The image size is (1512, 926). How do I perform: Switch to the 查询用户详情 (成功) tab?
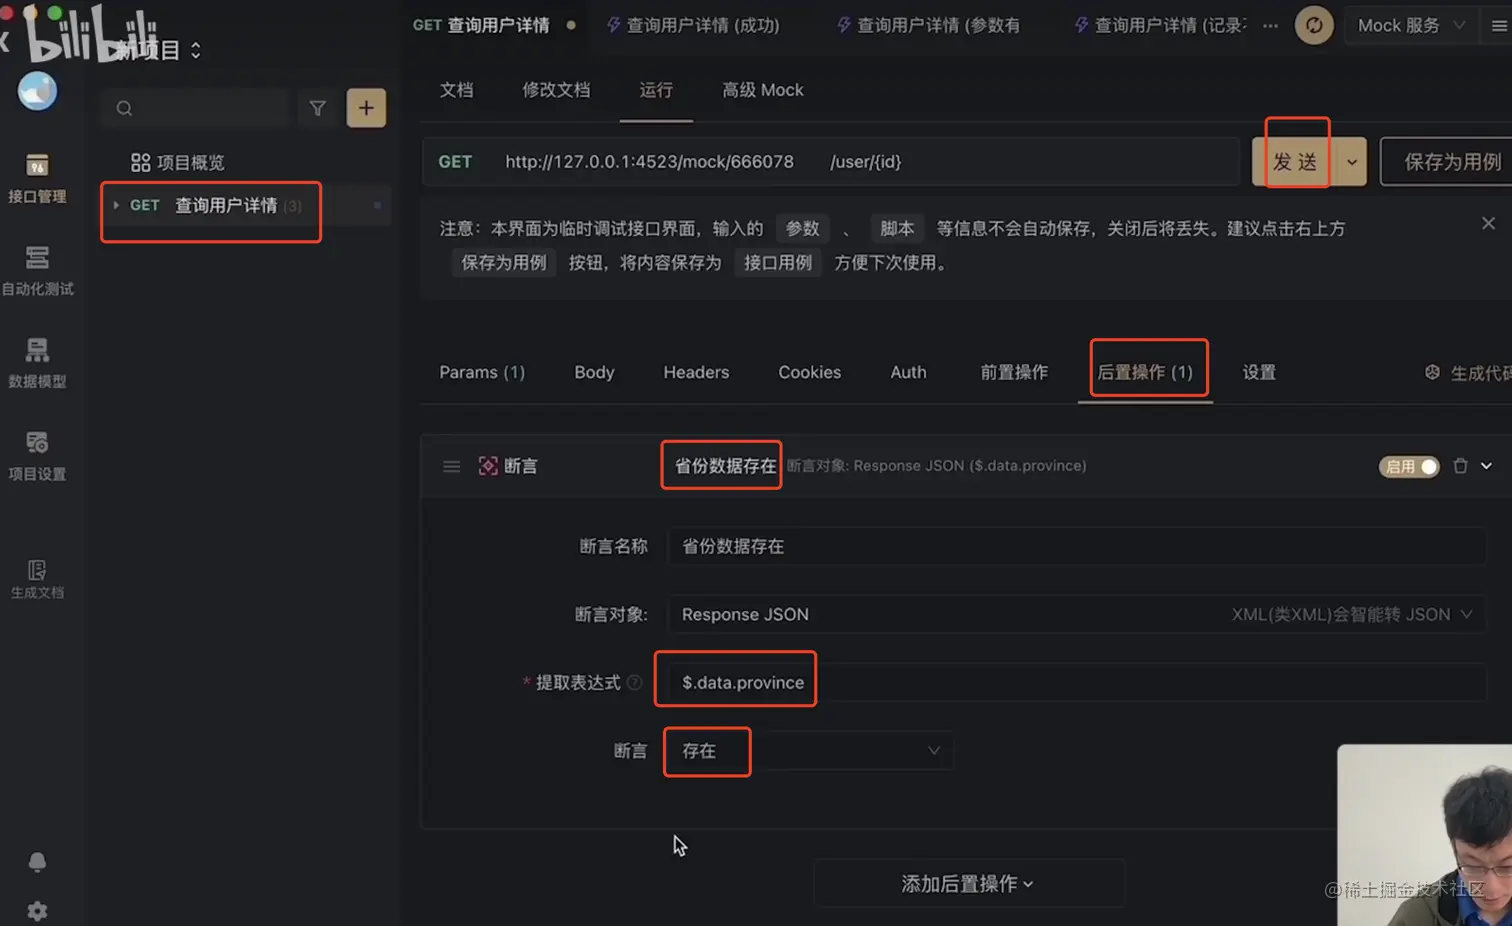coord(693,25)
